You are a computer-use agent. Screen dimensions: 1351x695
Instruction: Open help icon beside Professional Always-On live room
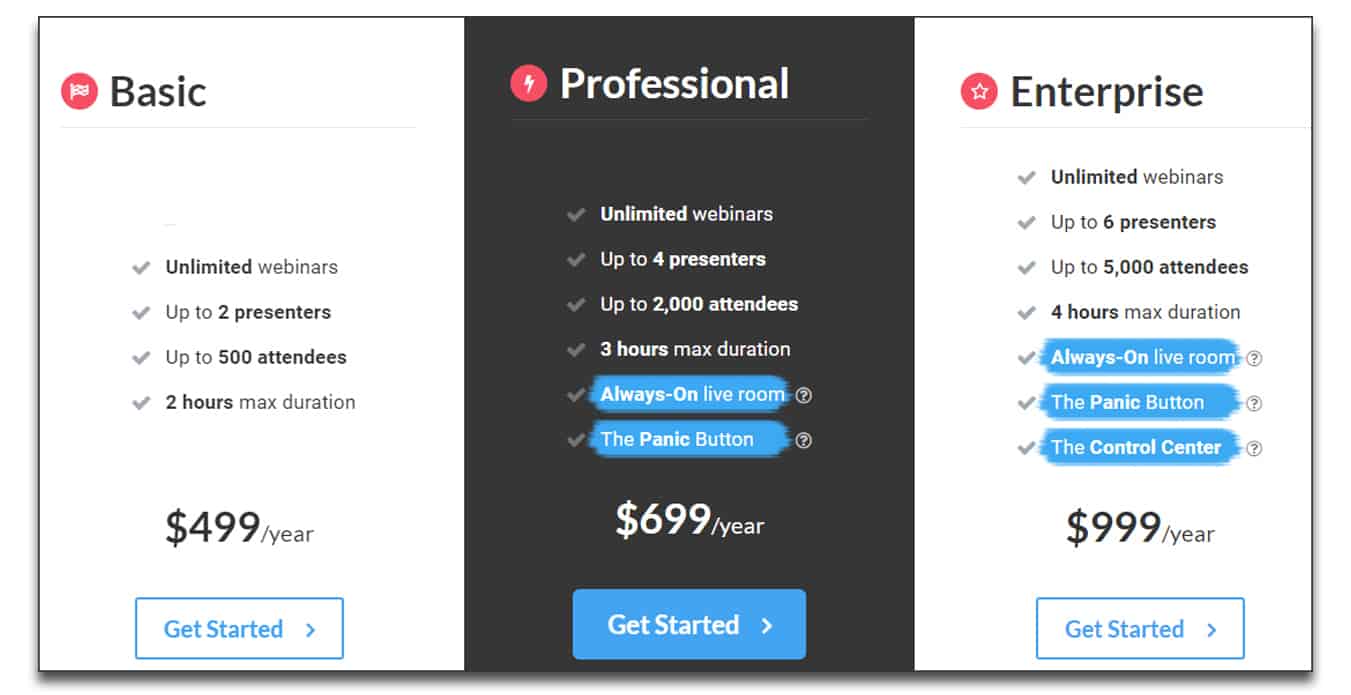point(804,395)
